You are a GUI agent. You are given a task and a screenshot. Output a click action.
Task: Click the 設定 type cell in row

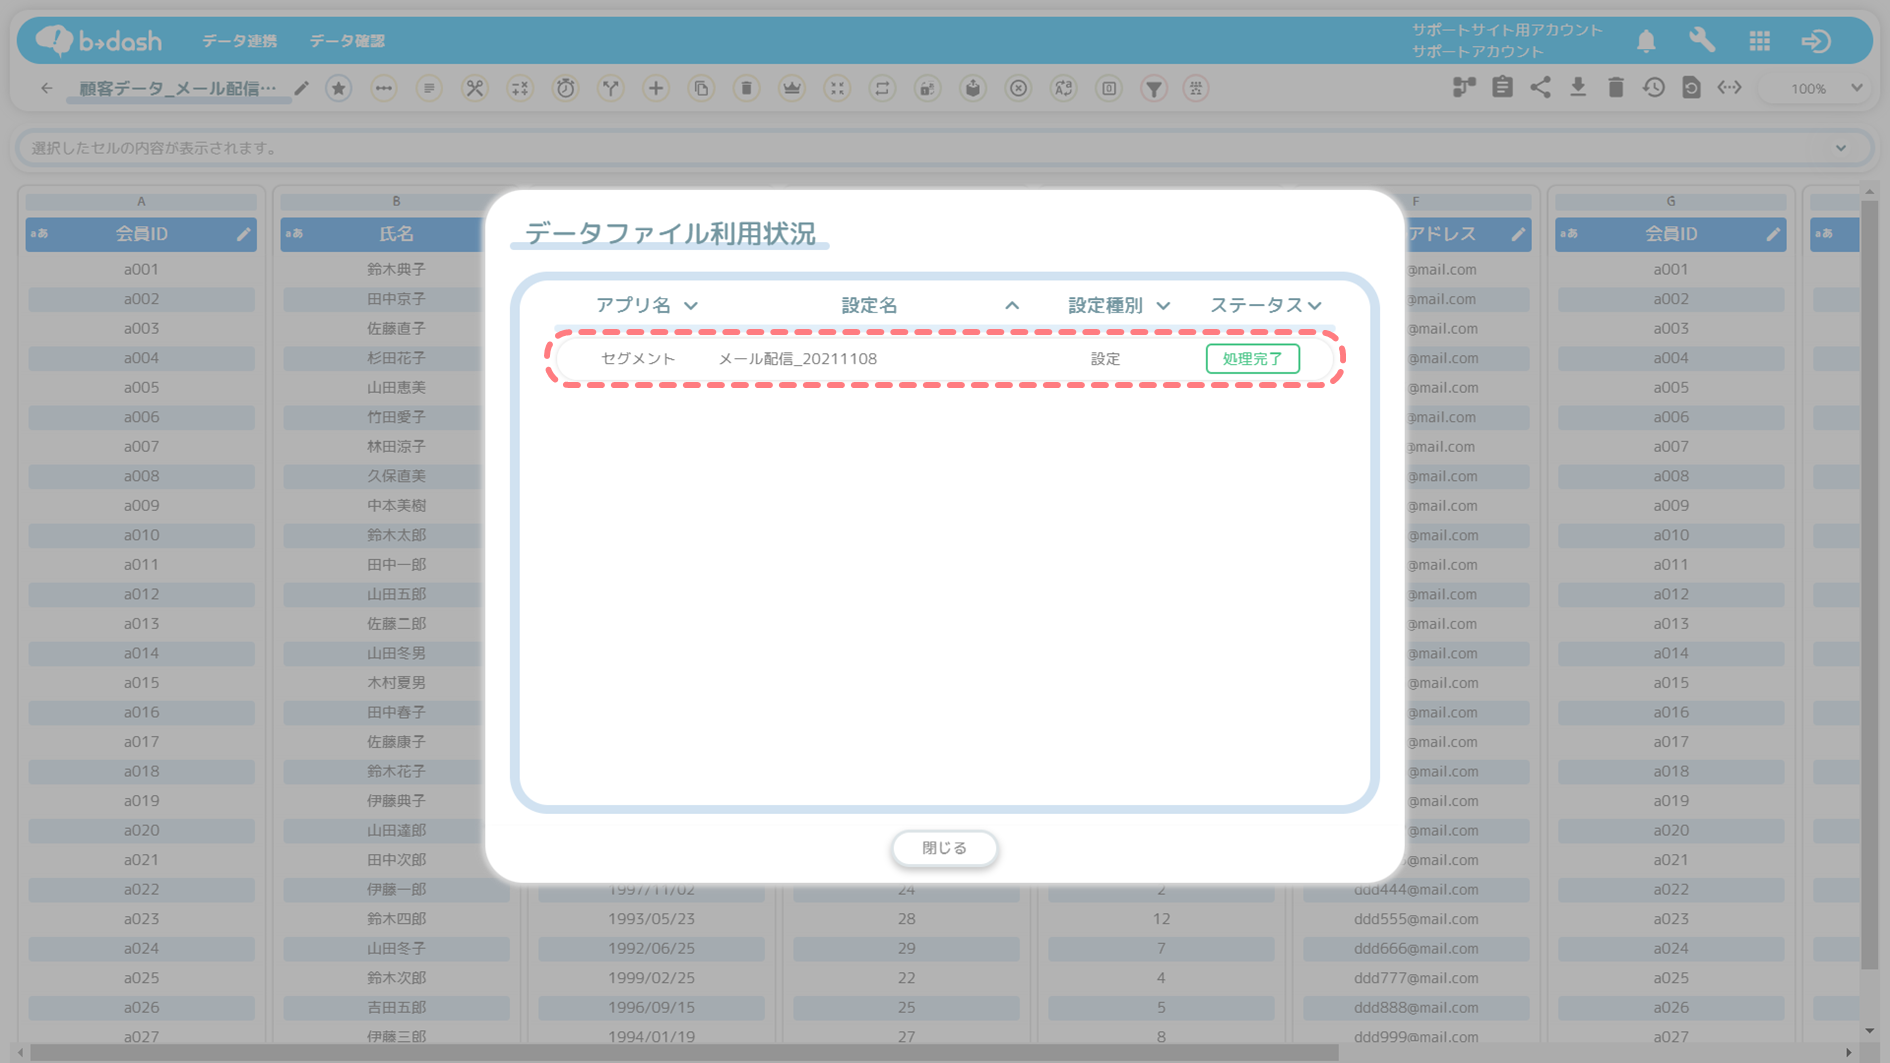1105,358
